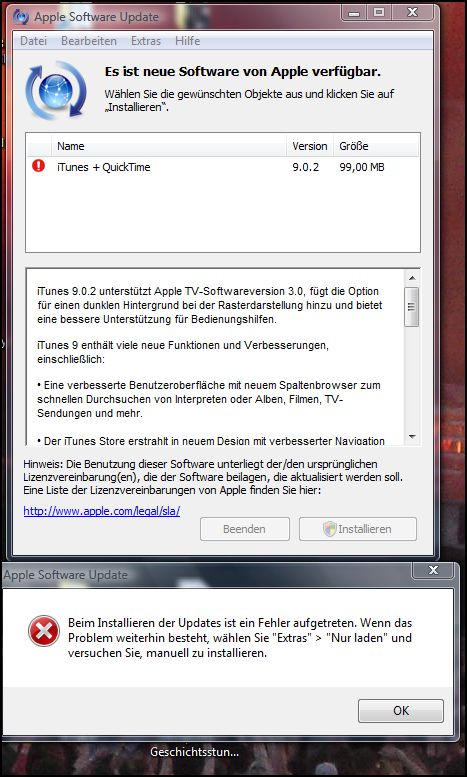Open the apple.com/legal/sla link
The image size is (467, 777).
(102, 510)
